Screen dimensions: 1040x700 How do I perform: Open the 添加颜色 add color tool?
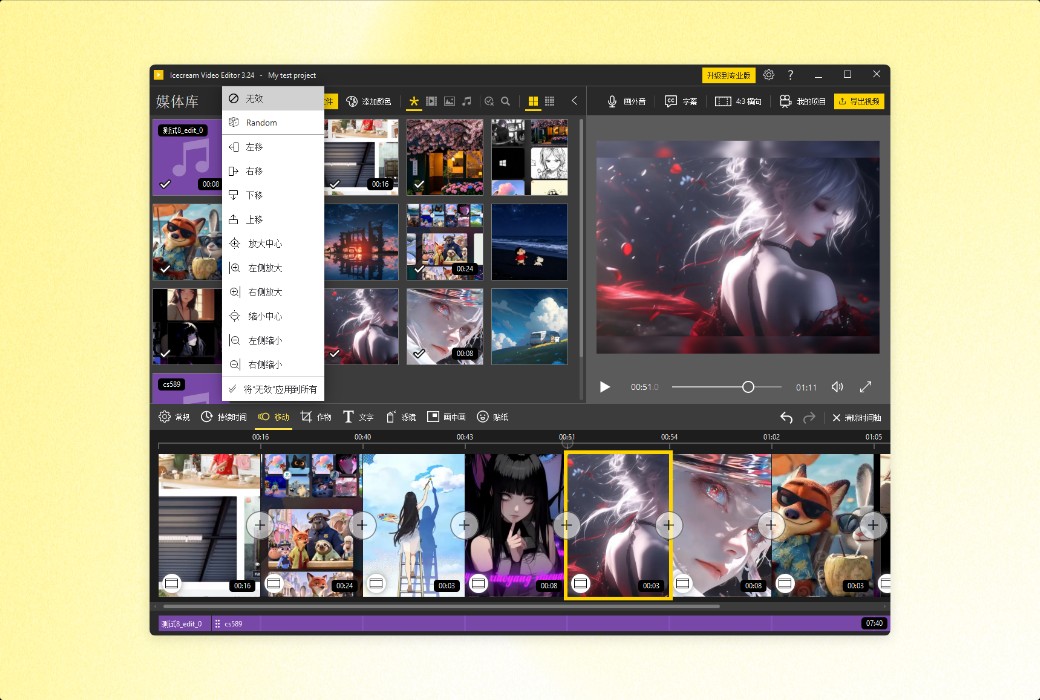click(369, 101)
